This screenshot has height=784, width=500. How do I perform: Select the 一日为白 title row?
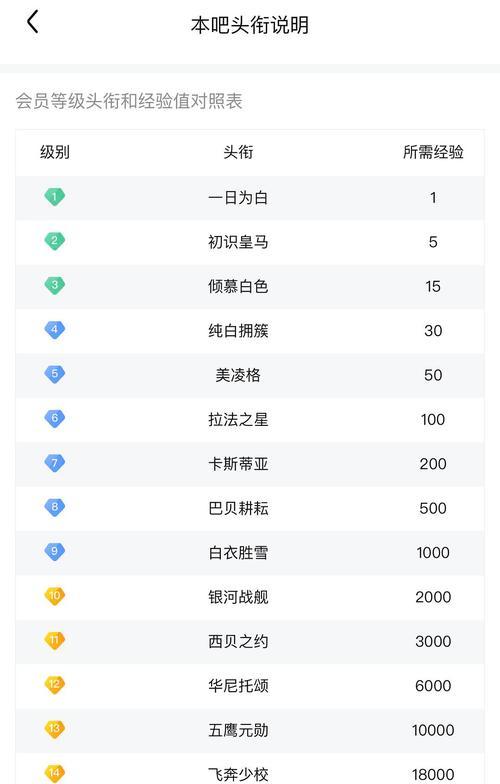tap(250, 198)
